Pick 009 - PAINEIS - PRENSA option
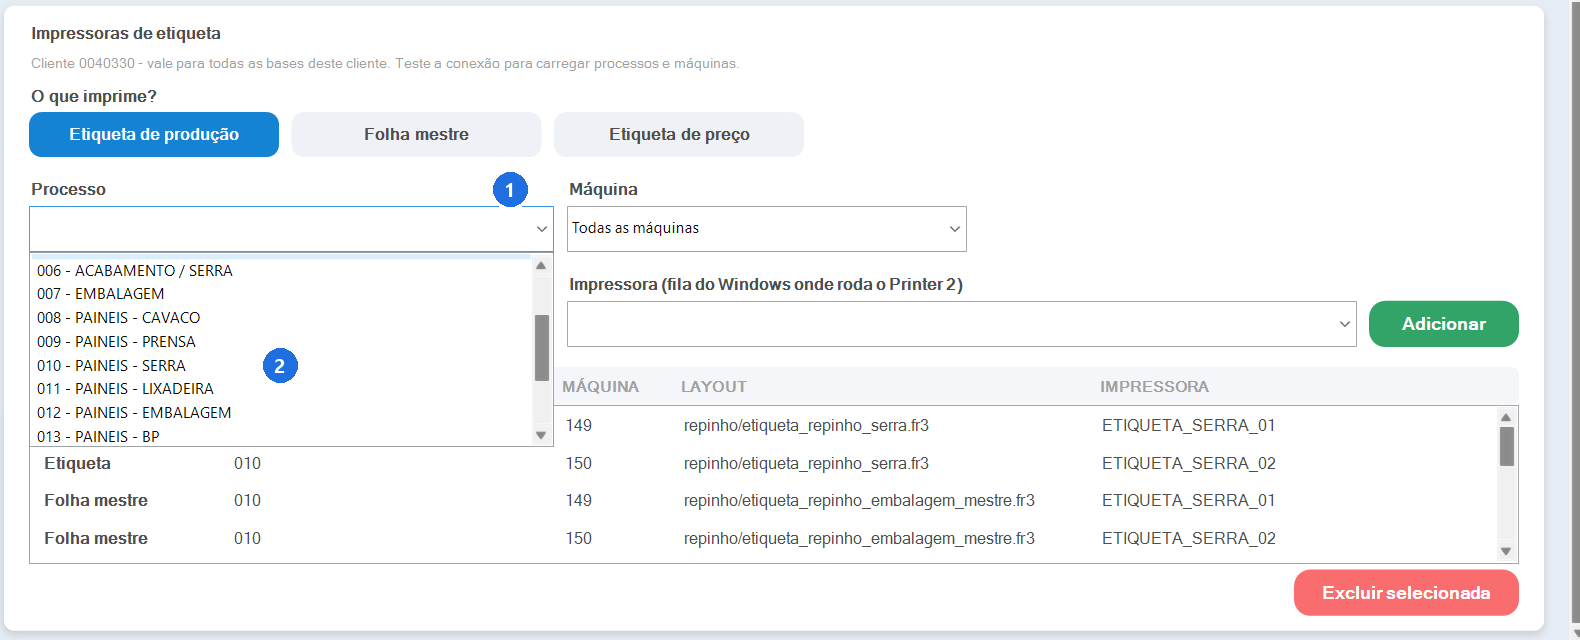1580x640 pixels. click(282, 342)
